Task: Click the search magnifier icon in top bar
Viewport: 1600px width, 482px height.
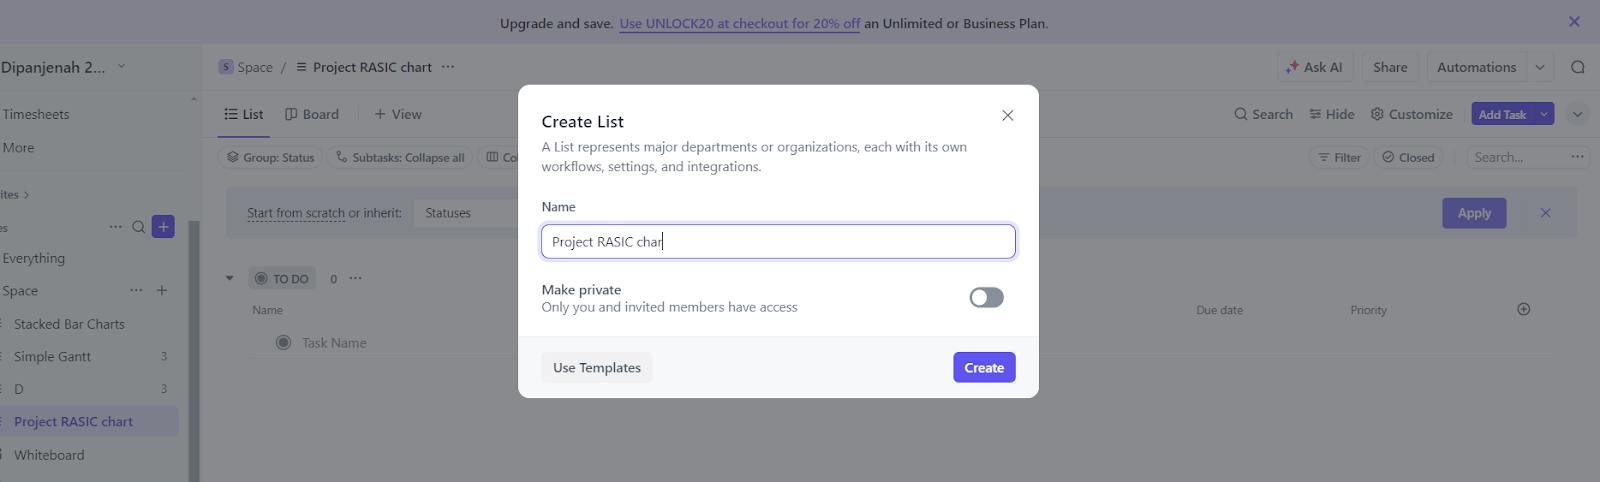Action: [x=1577, y=67]
